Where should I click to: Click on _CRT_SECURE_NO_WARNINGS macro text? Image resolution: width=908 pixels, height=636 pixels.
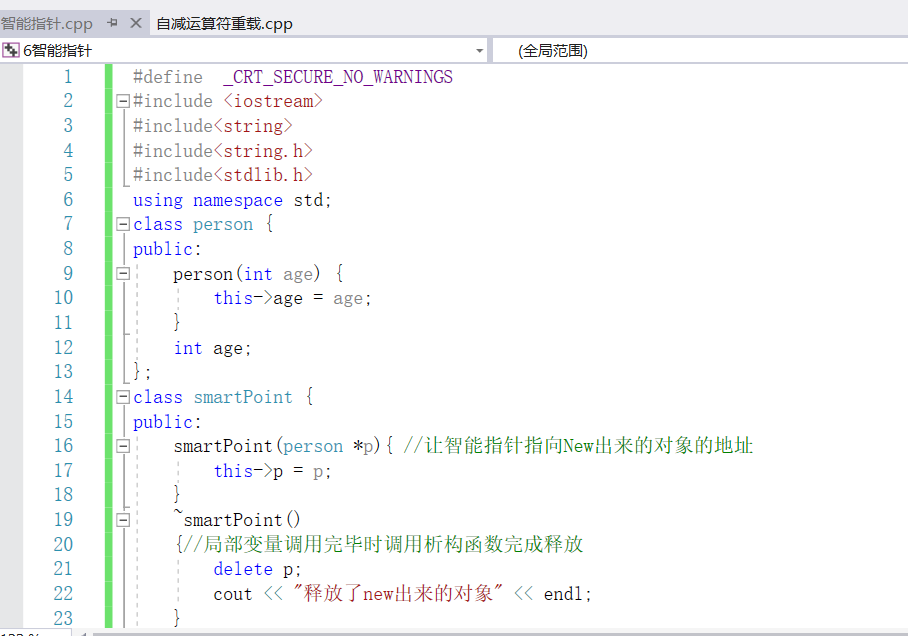pyautogui.click(x=338, y=77)
